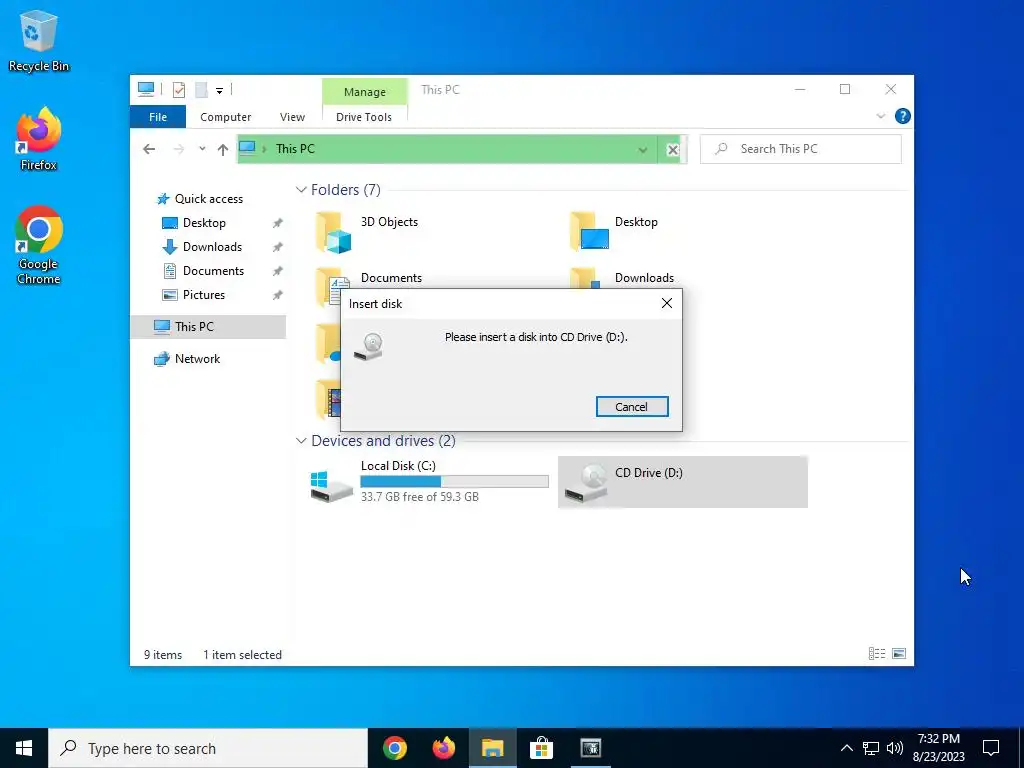Select the Google Chrome desktop shortcut
Image resolution: width=1024 pixels, height=768 pixels.
(x=39, y=245)
